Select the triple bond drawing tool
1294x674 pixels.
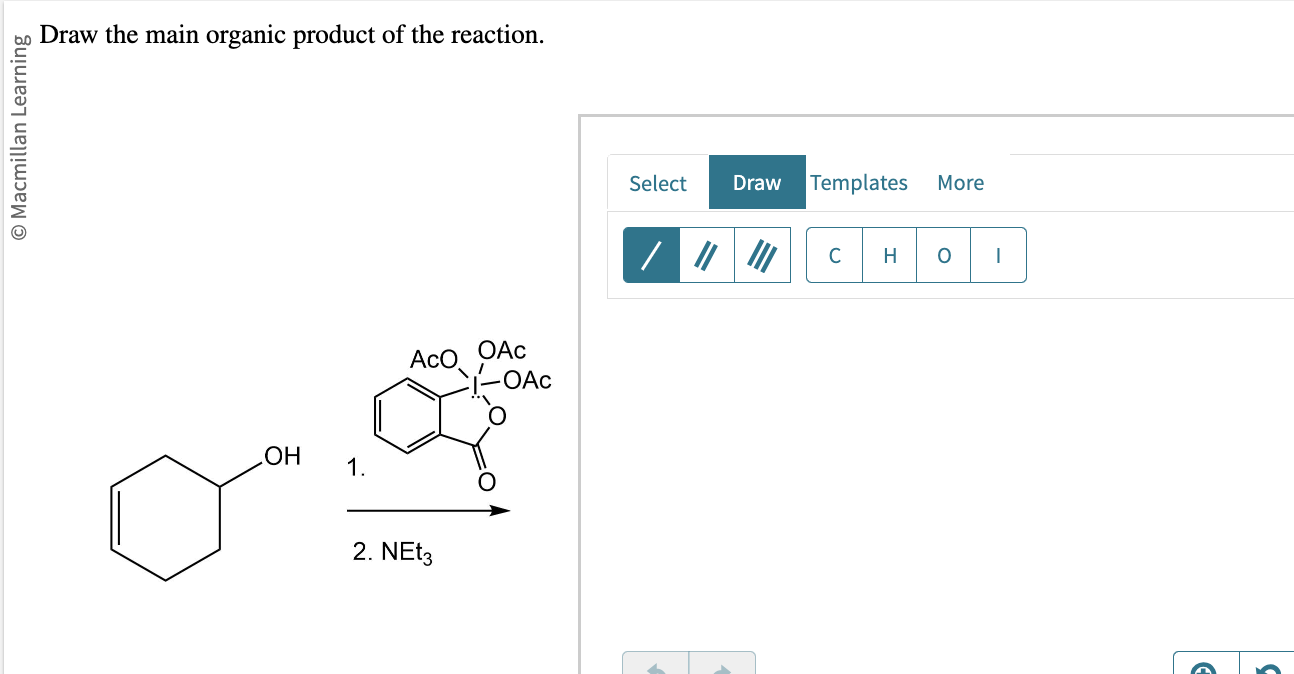762,255
